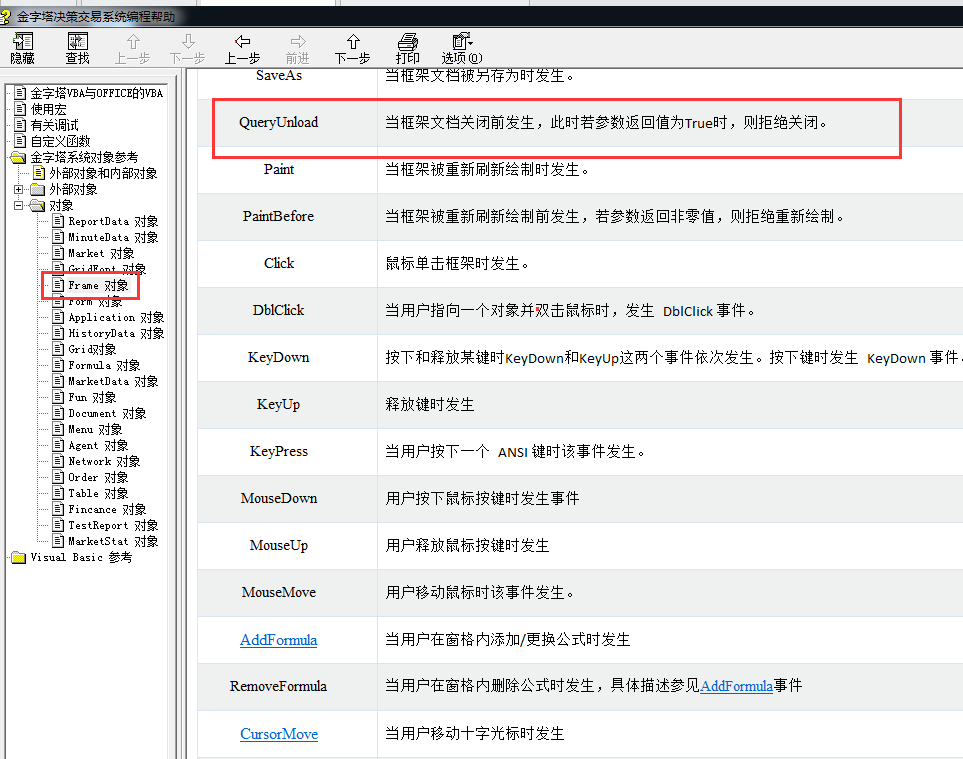Viewport: 963px width, 759px height.
Task: Click the AddFormula link in event column
Action: (x=279, y=639)
